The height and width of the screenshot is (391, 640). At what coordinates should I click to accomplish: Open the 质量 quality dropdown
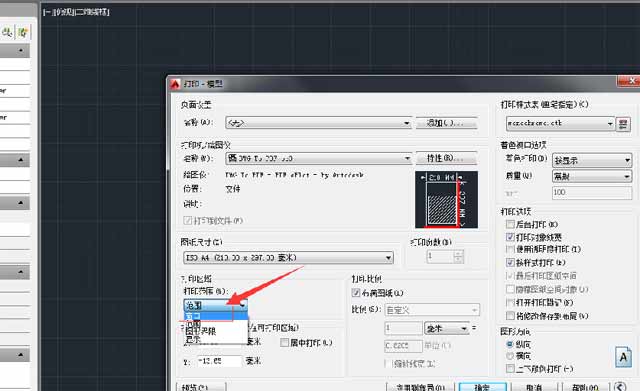(592, 176)
